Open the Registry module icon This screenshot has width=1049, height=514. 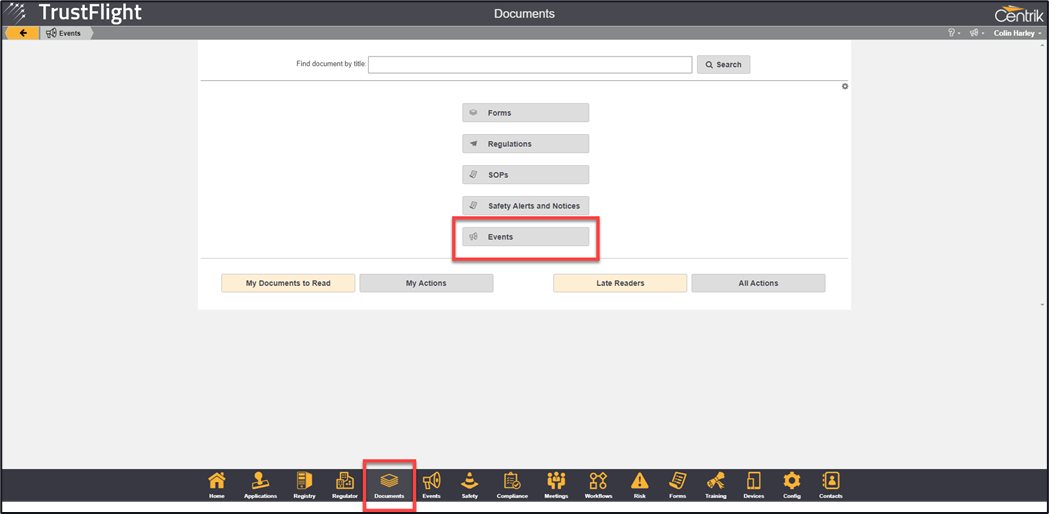304,485
